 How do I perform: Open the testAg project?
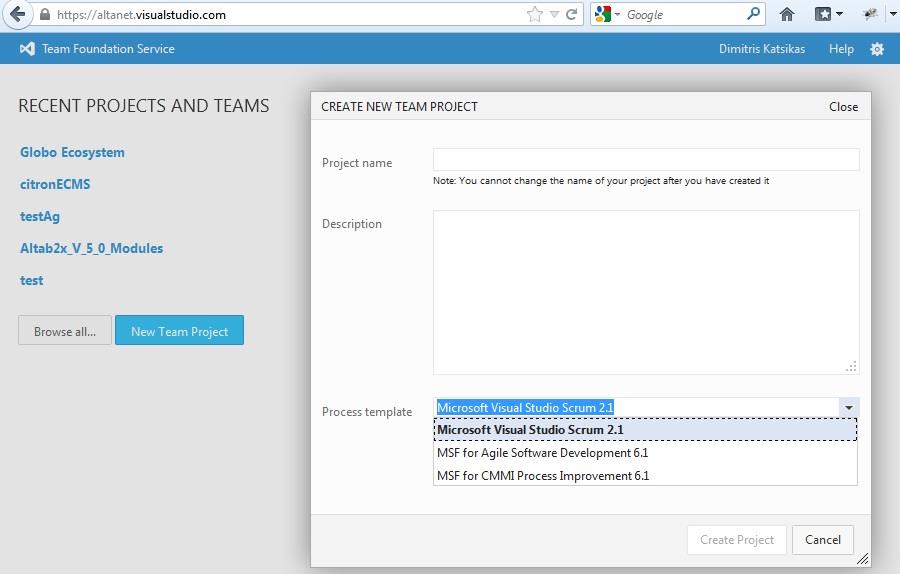(x=40, y=216)
